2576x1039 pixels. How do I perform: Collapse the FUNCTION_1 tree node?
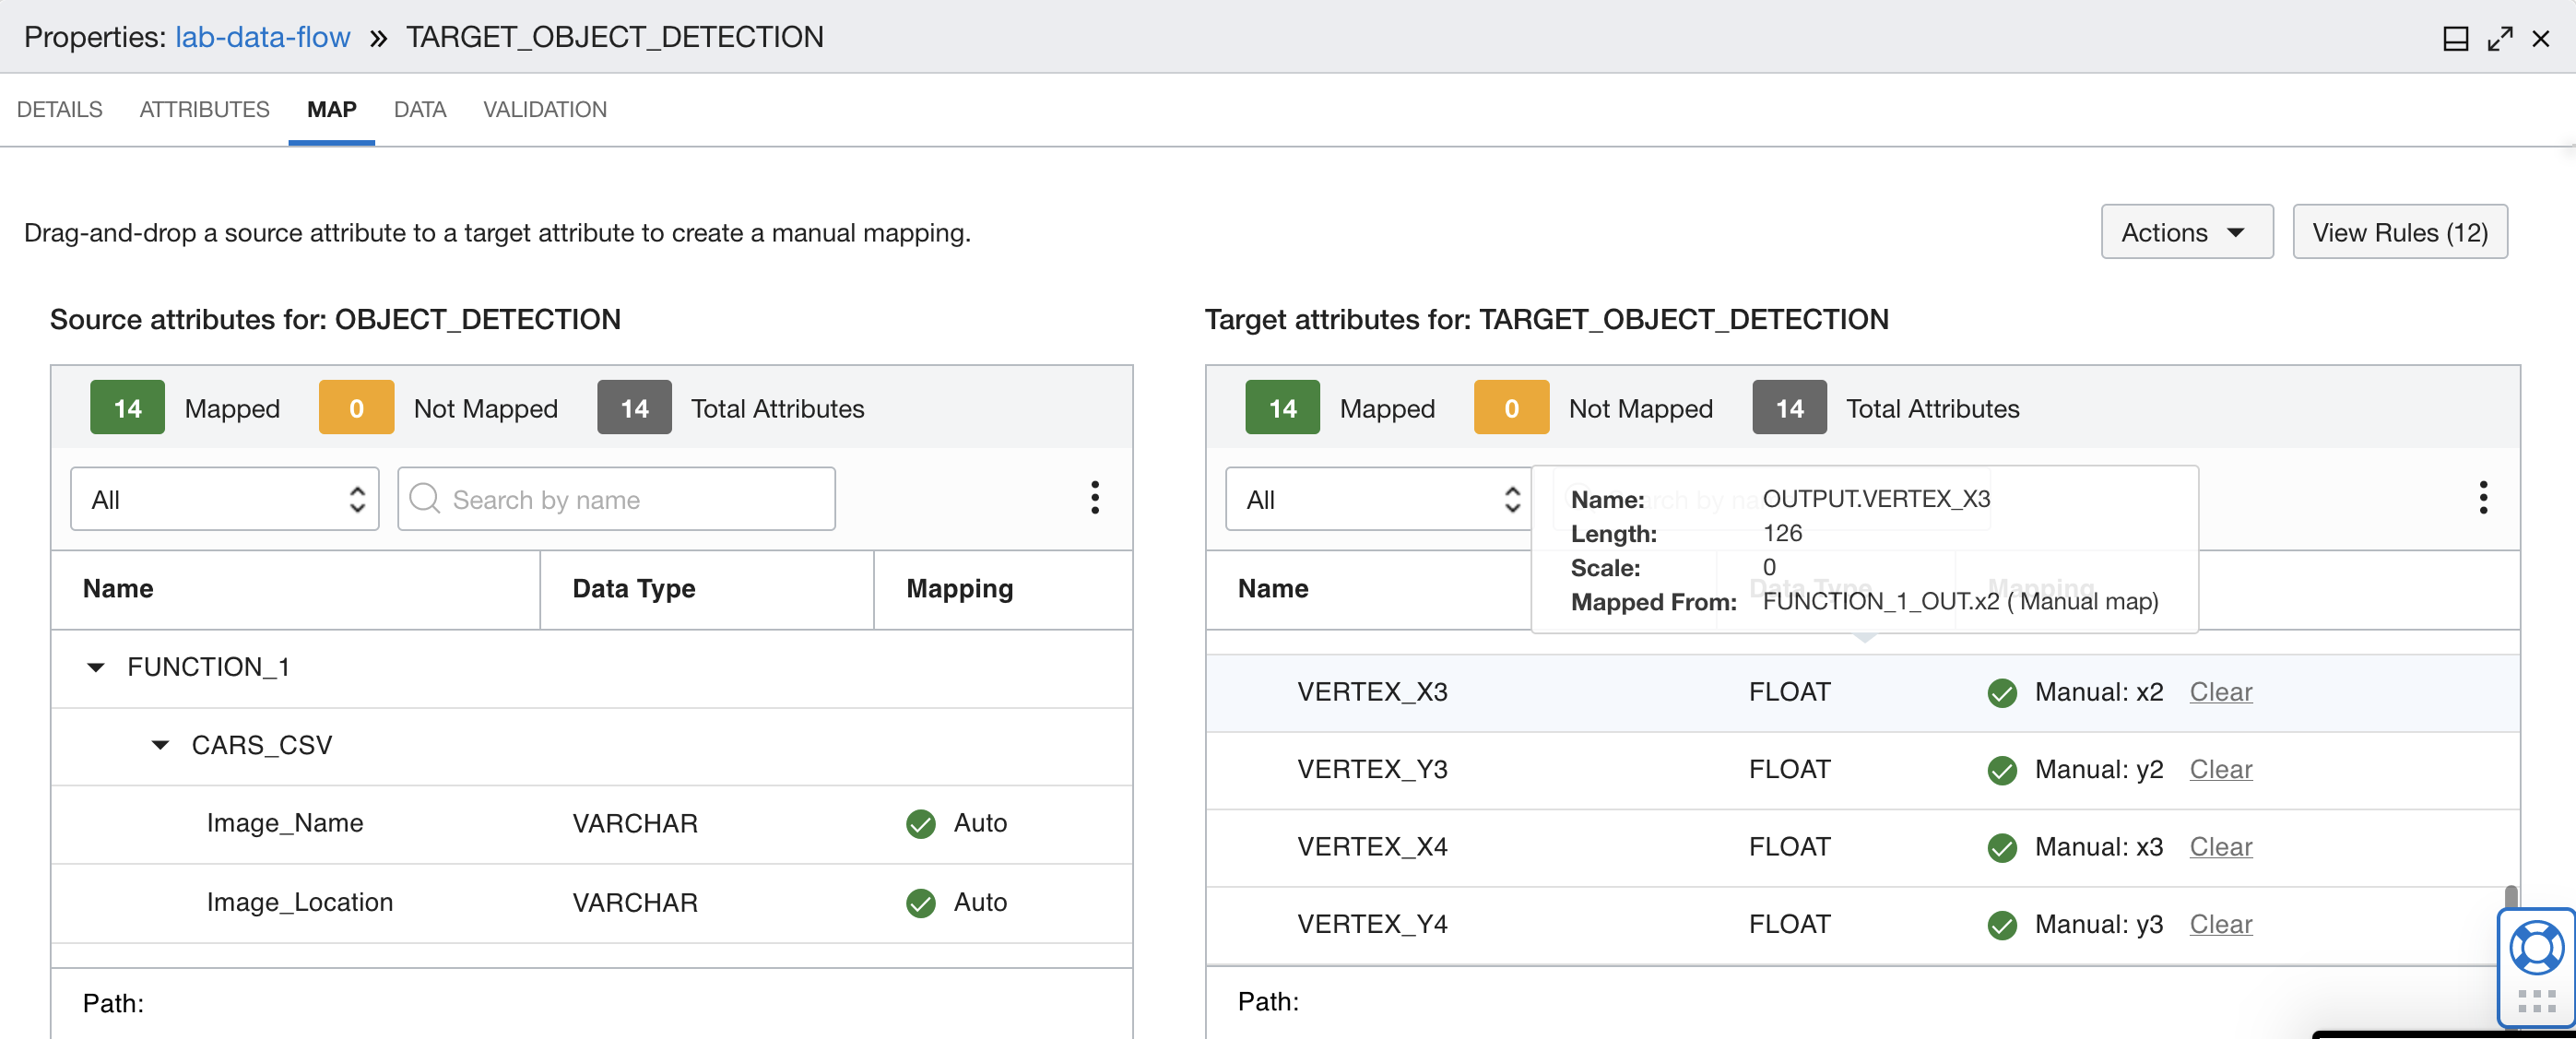pyautogui.click(x=96, y=667)
